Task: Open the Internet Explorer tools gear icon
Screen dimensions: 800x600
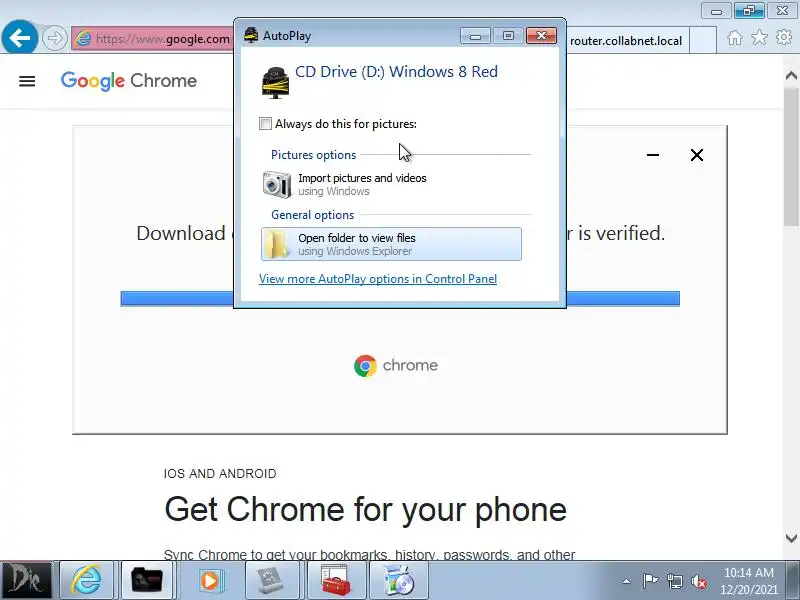Action: (x=784, y=37)
